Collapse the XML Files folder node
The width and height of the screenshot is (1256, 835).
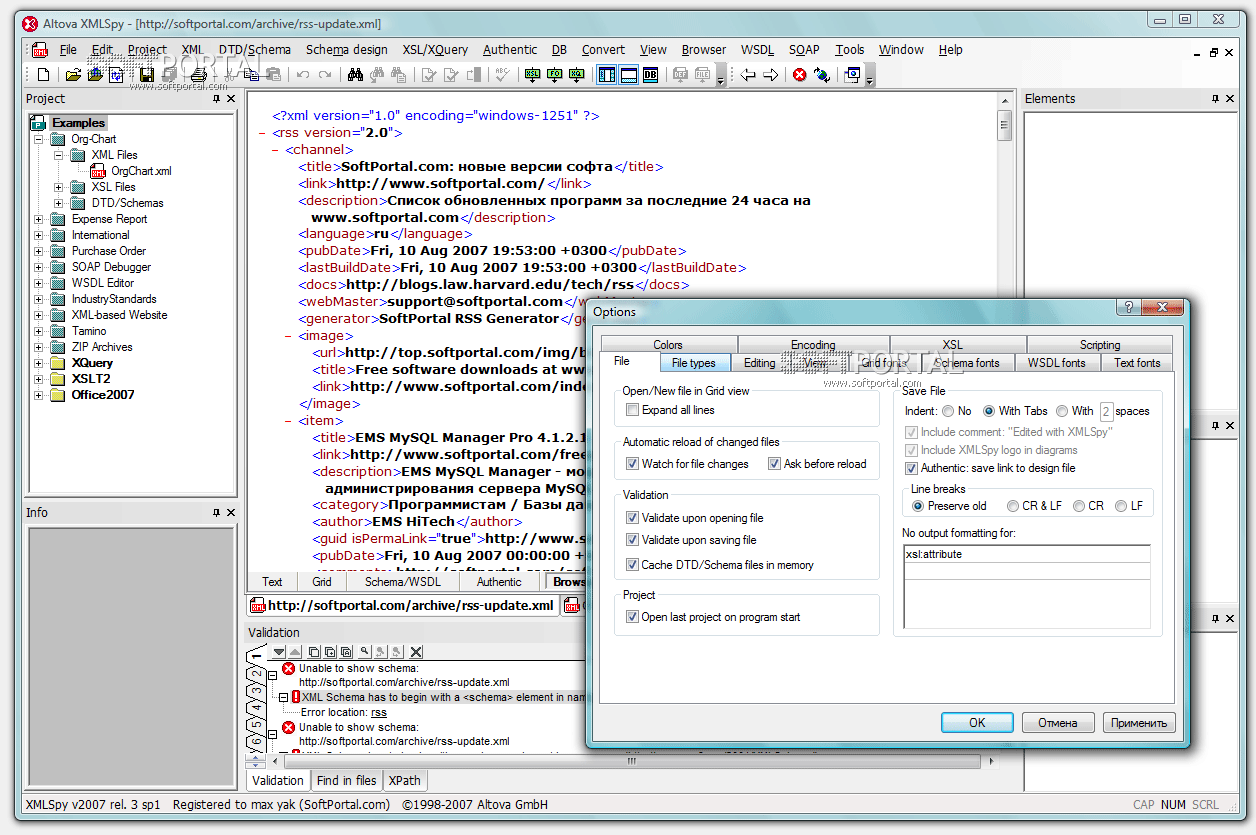pos(59,155)
